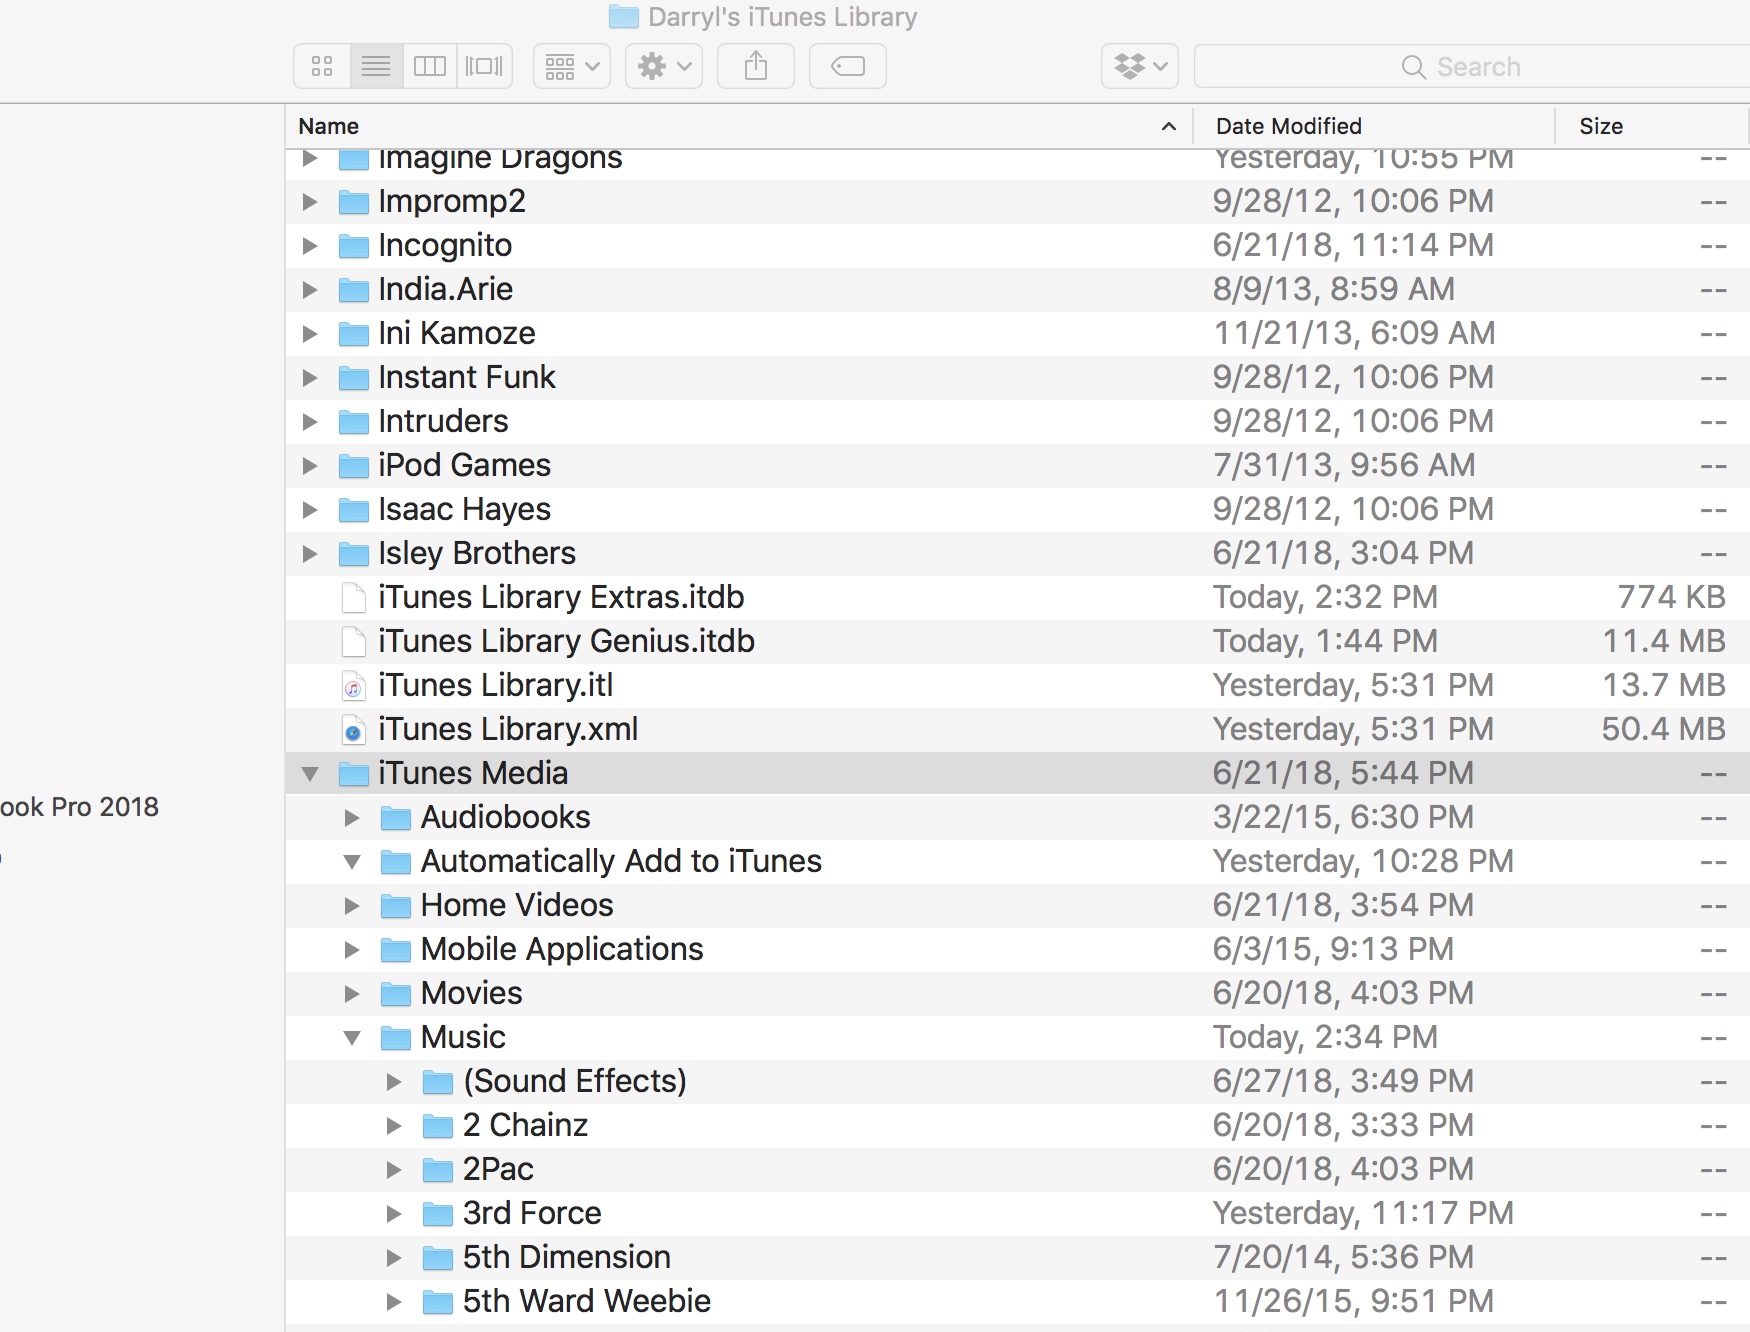This screenshot has width=1750, height=1332.
Task: Expand the (Sound Effects) folder
Action: 394,1082
